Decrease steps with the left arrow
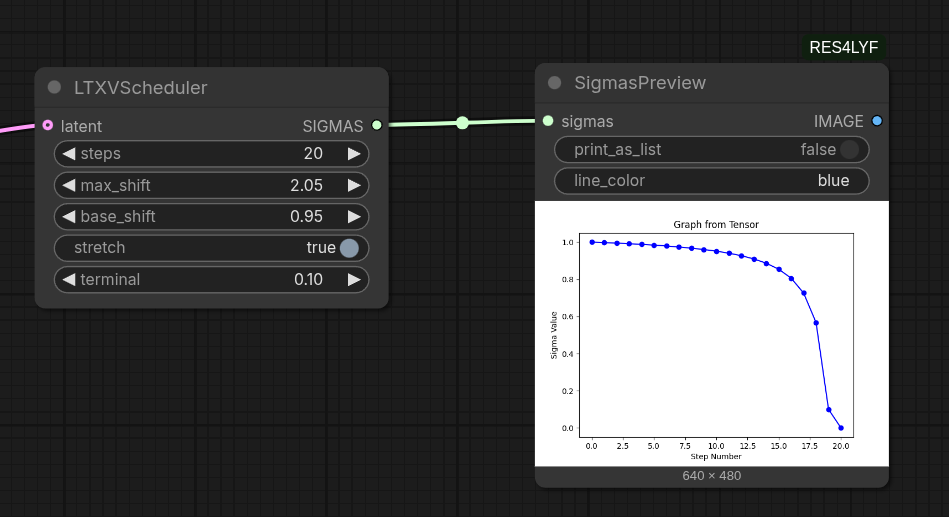949x517 pixels. point(68,154)
